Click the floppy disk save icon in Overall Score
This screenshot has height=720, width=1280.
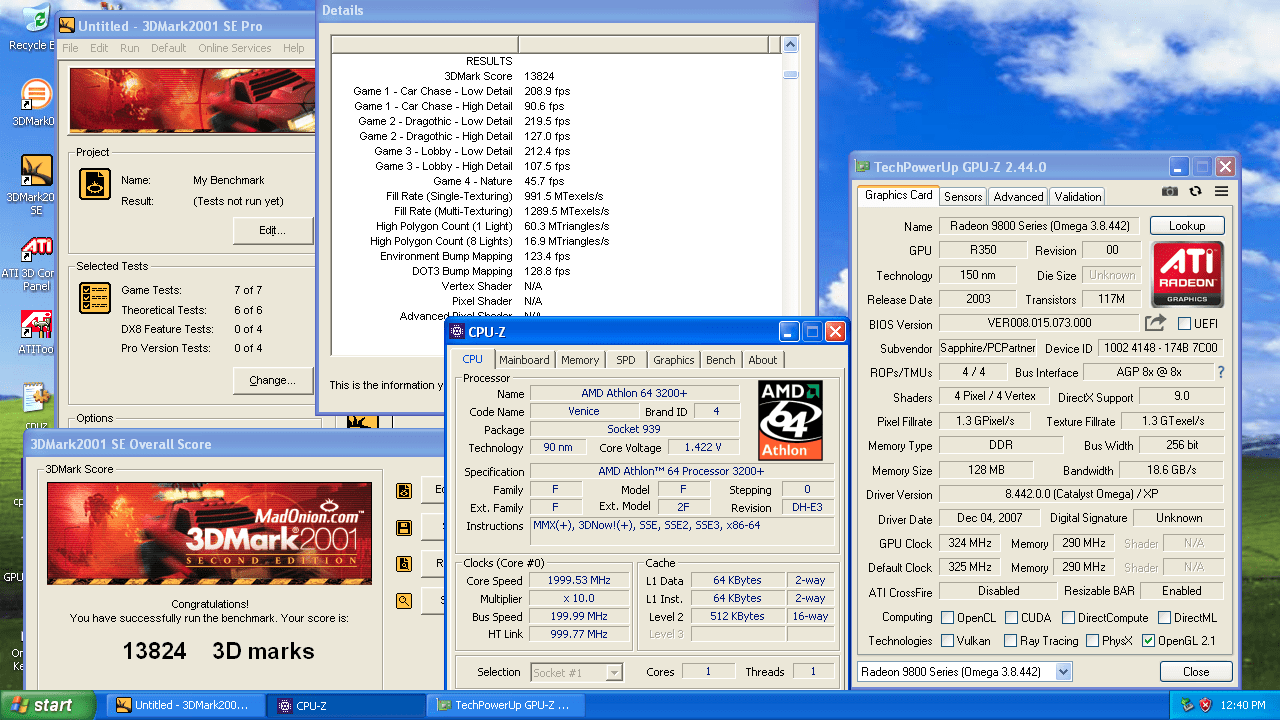[x=404, y=527]
